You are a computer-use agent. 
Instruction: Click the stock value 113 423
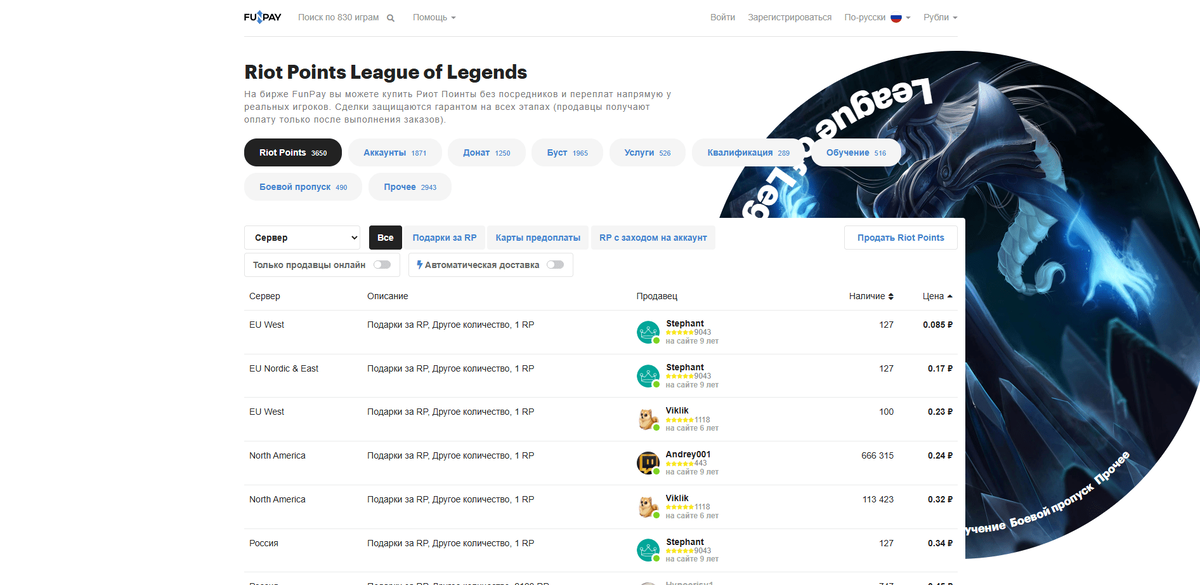878,500
